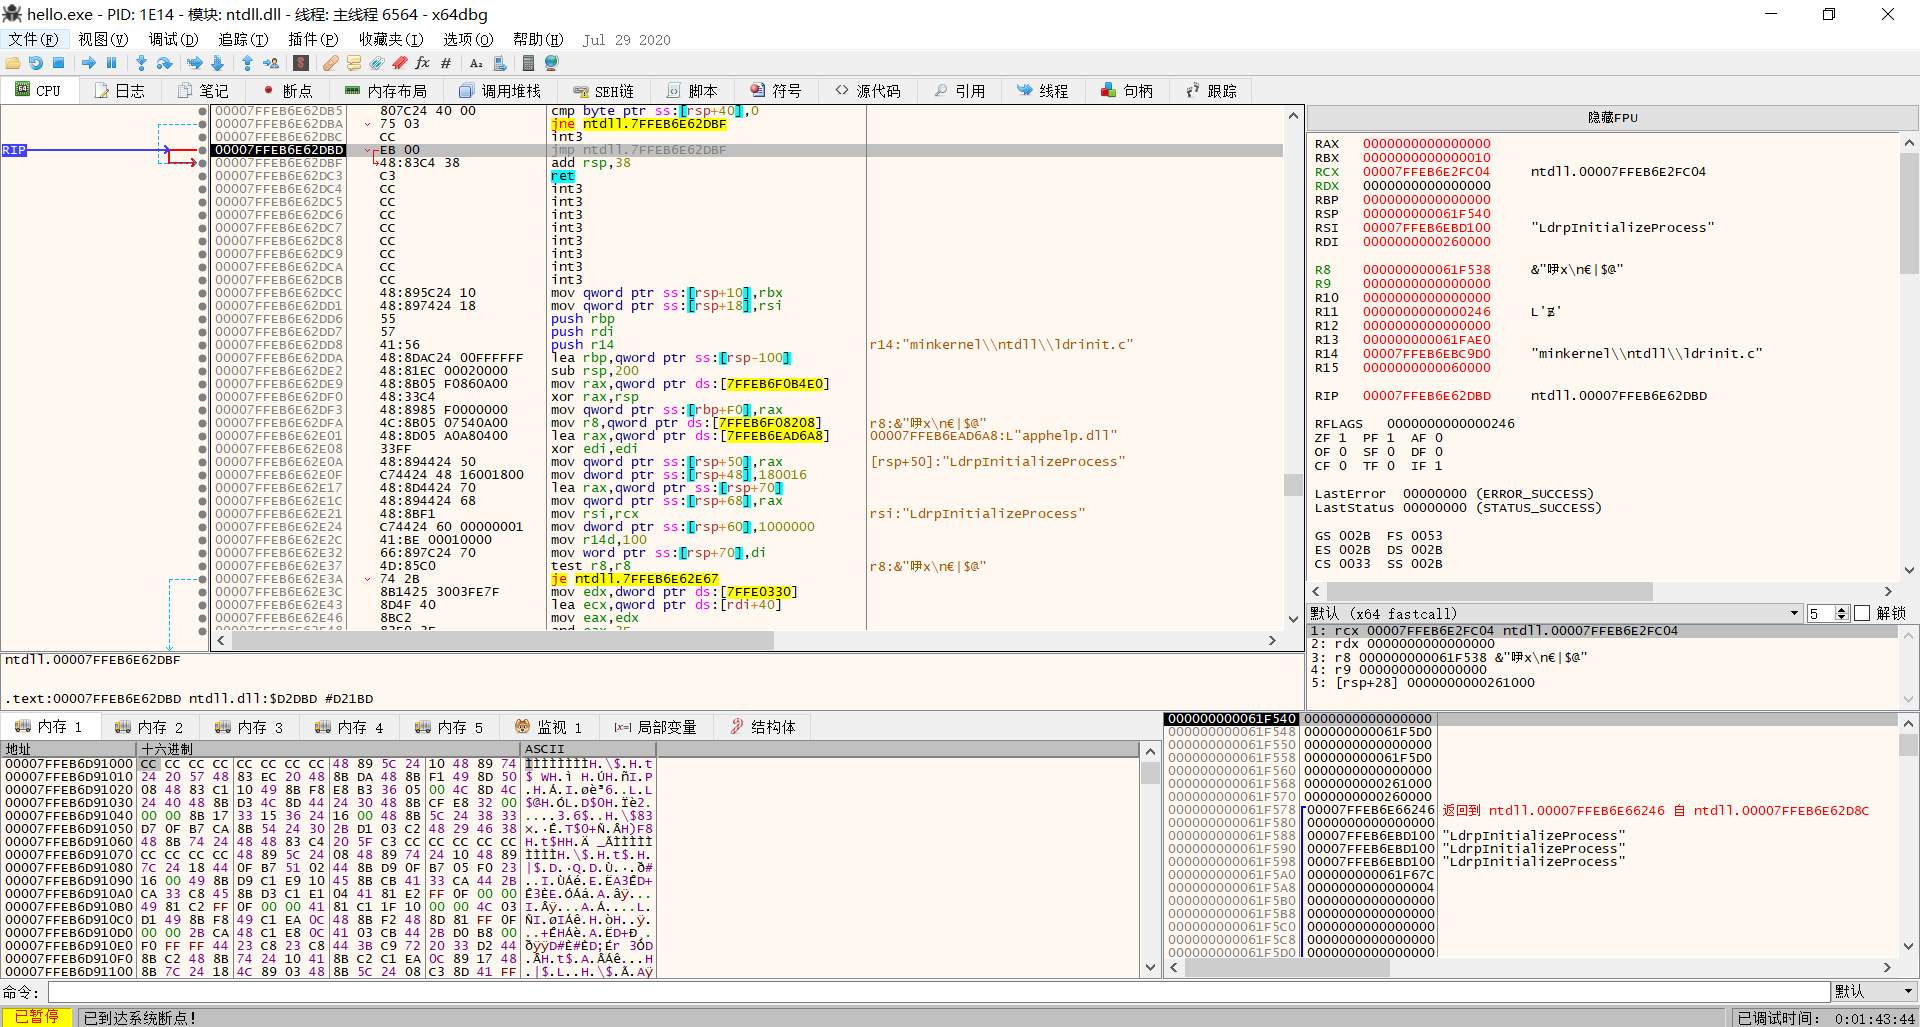The image size is (1920, 1027).
Task: Switch to the 引用 tab
Action: click(x=960, y=91)
